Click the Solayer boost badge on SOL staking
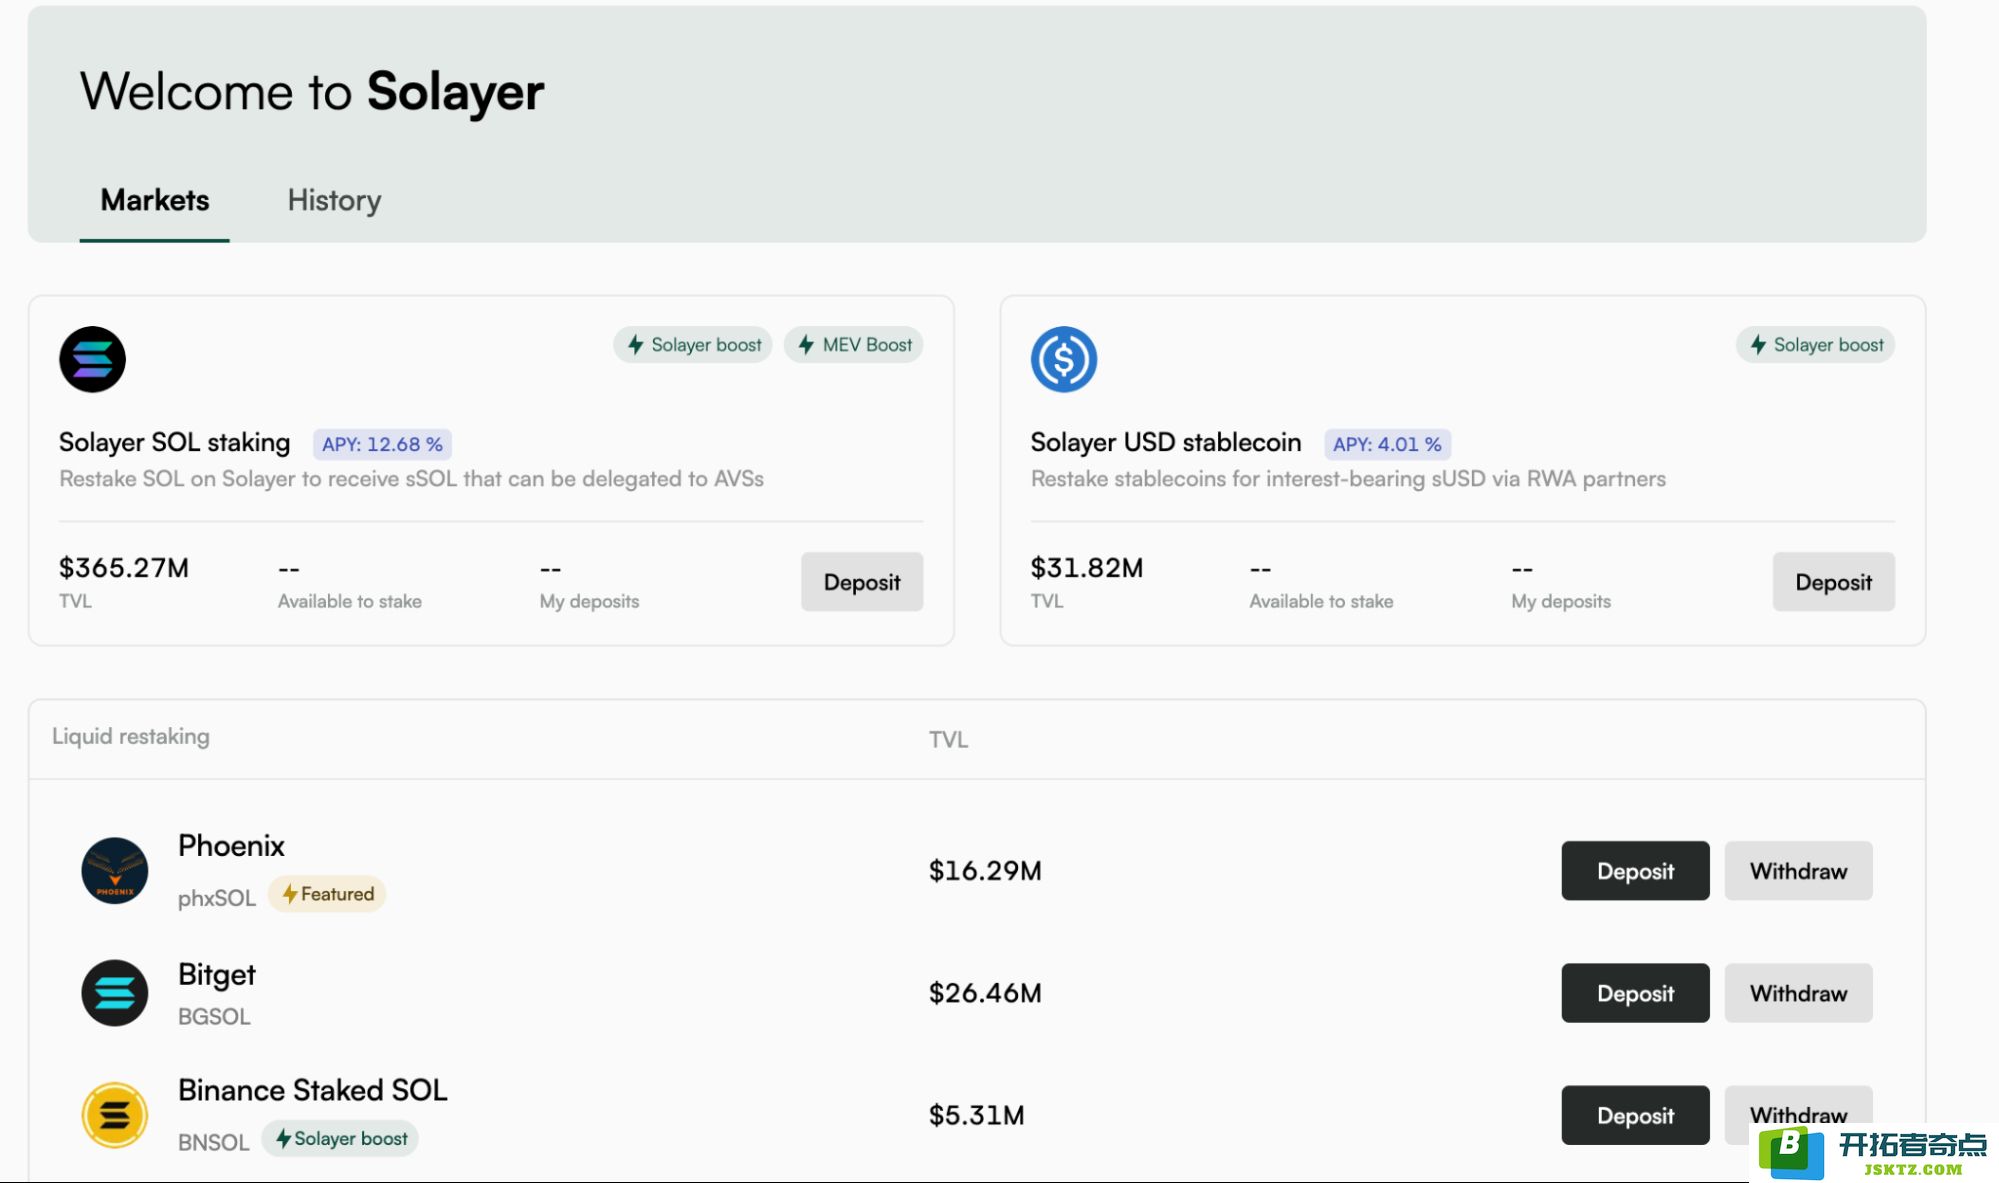 (x=693, y=345)
